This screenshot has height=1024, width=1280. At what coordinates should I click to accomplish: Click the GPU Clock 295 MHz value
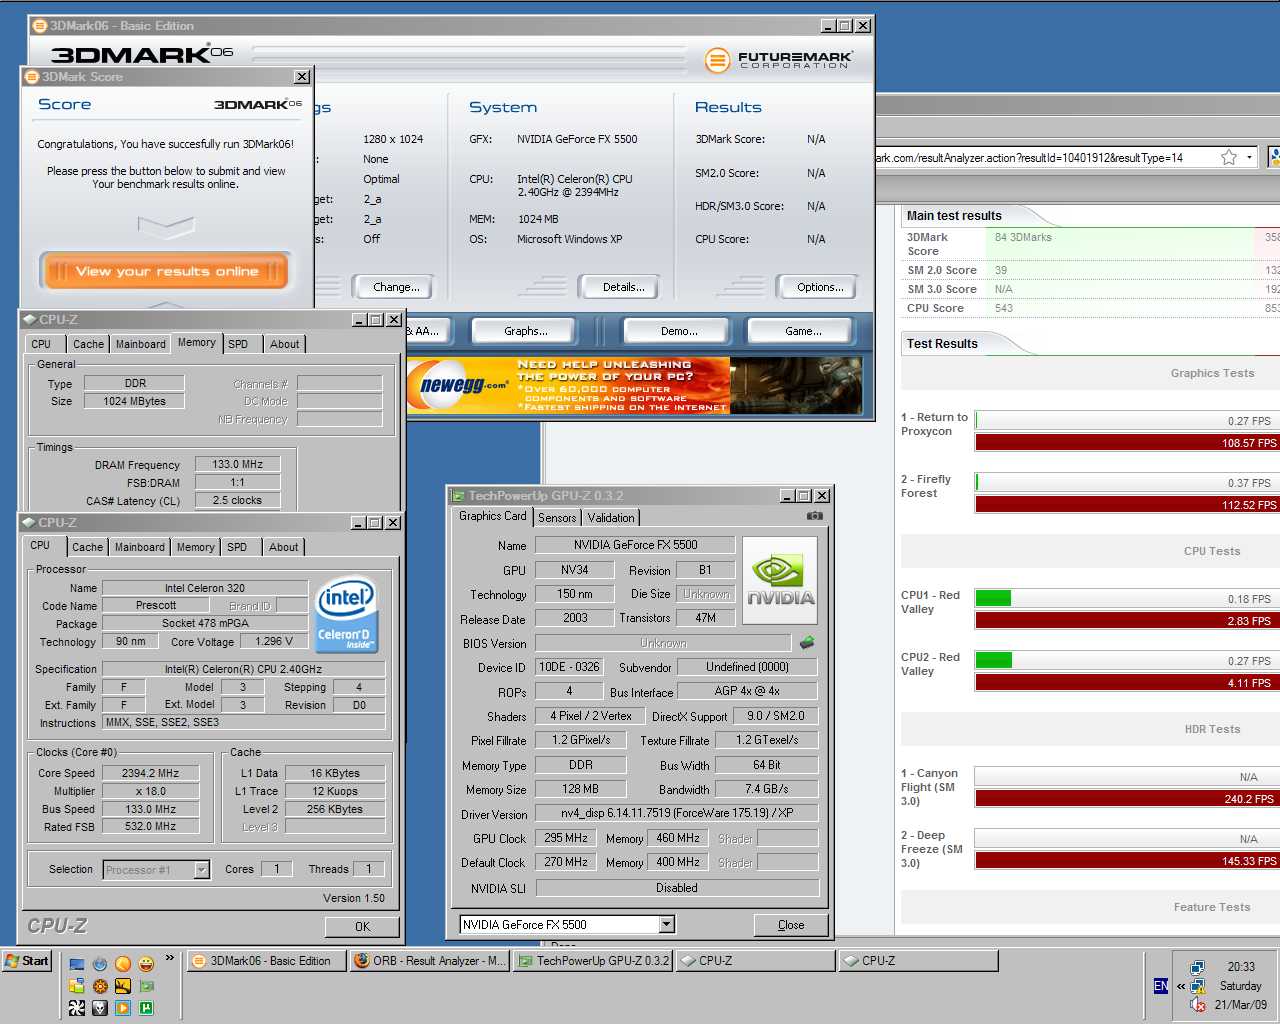coord(566,838)
